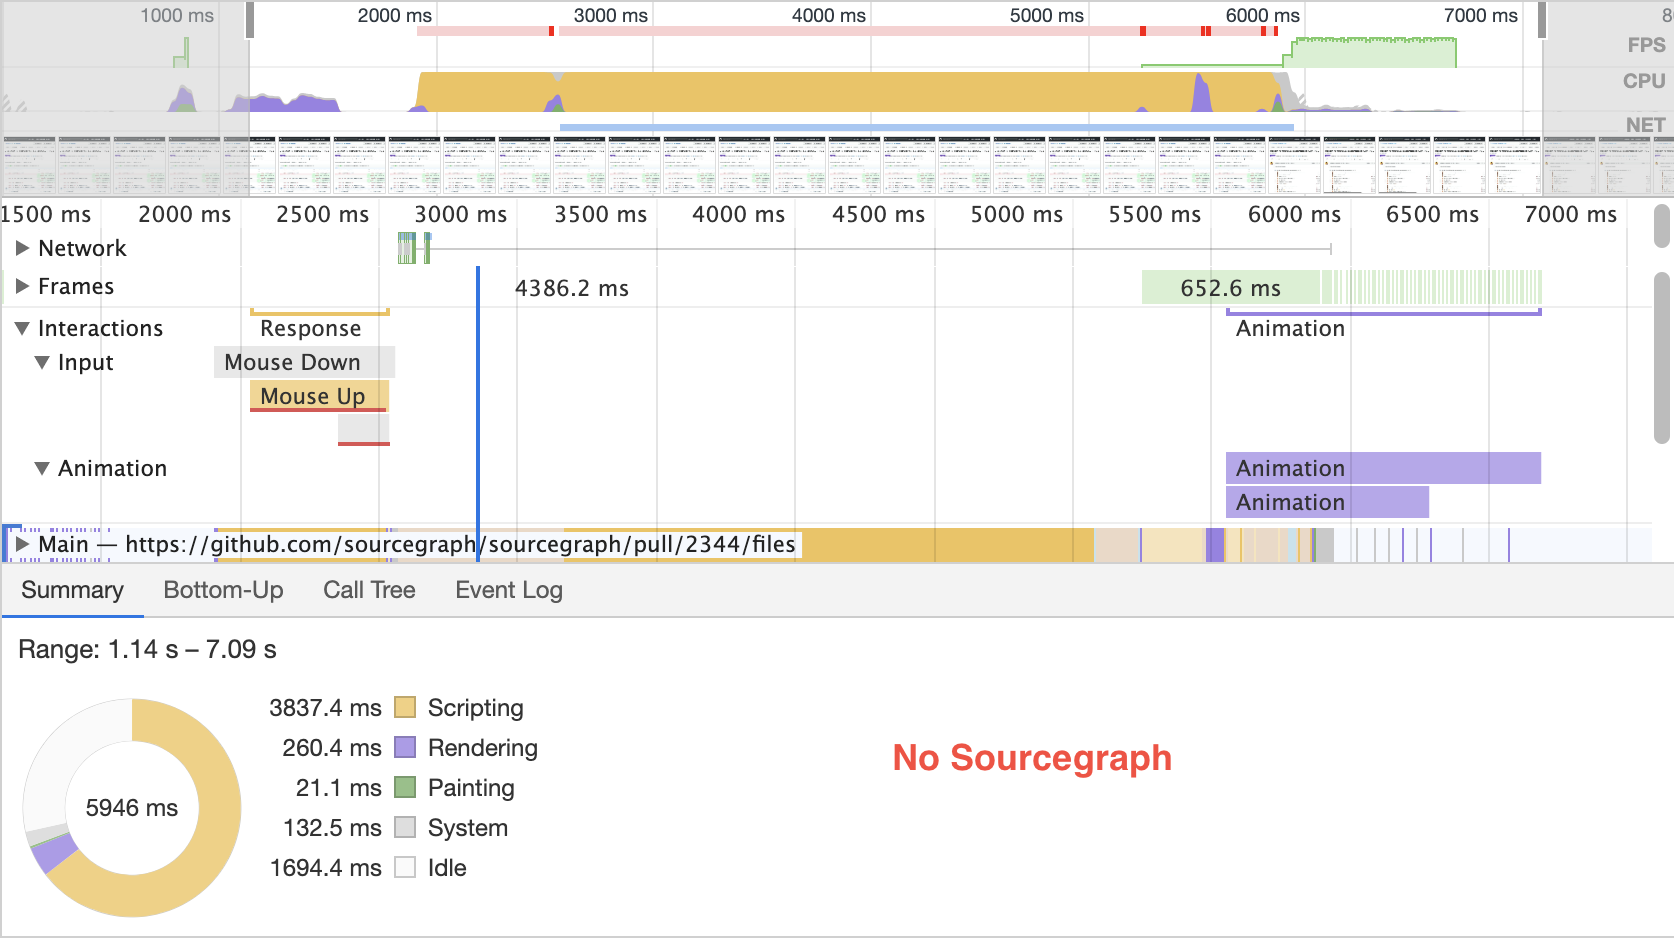Select the 652.6 ms frame
Image resolution: width=1674 pixels, height=938 pixels.
click(1231, 288)
